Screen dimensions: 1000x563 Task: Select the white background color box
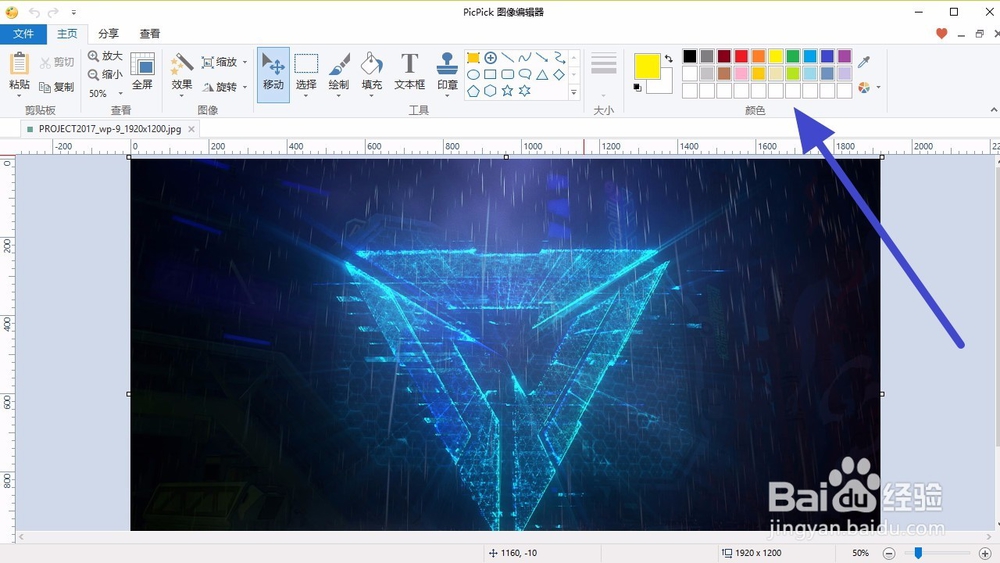tap(663, 85)
